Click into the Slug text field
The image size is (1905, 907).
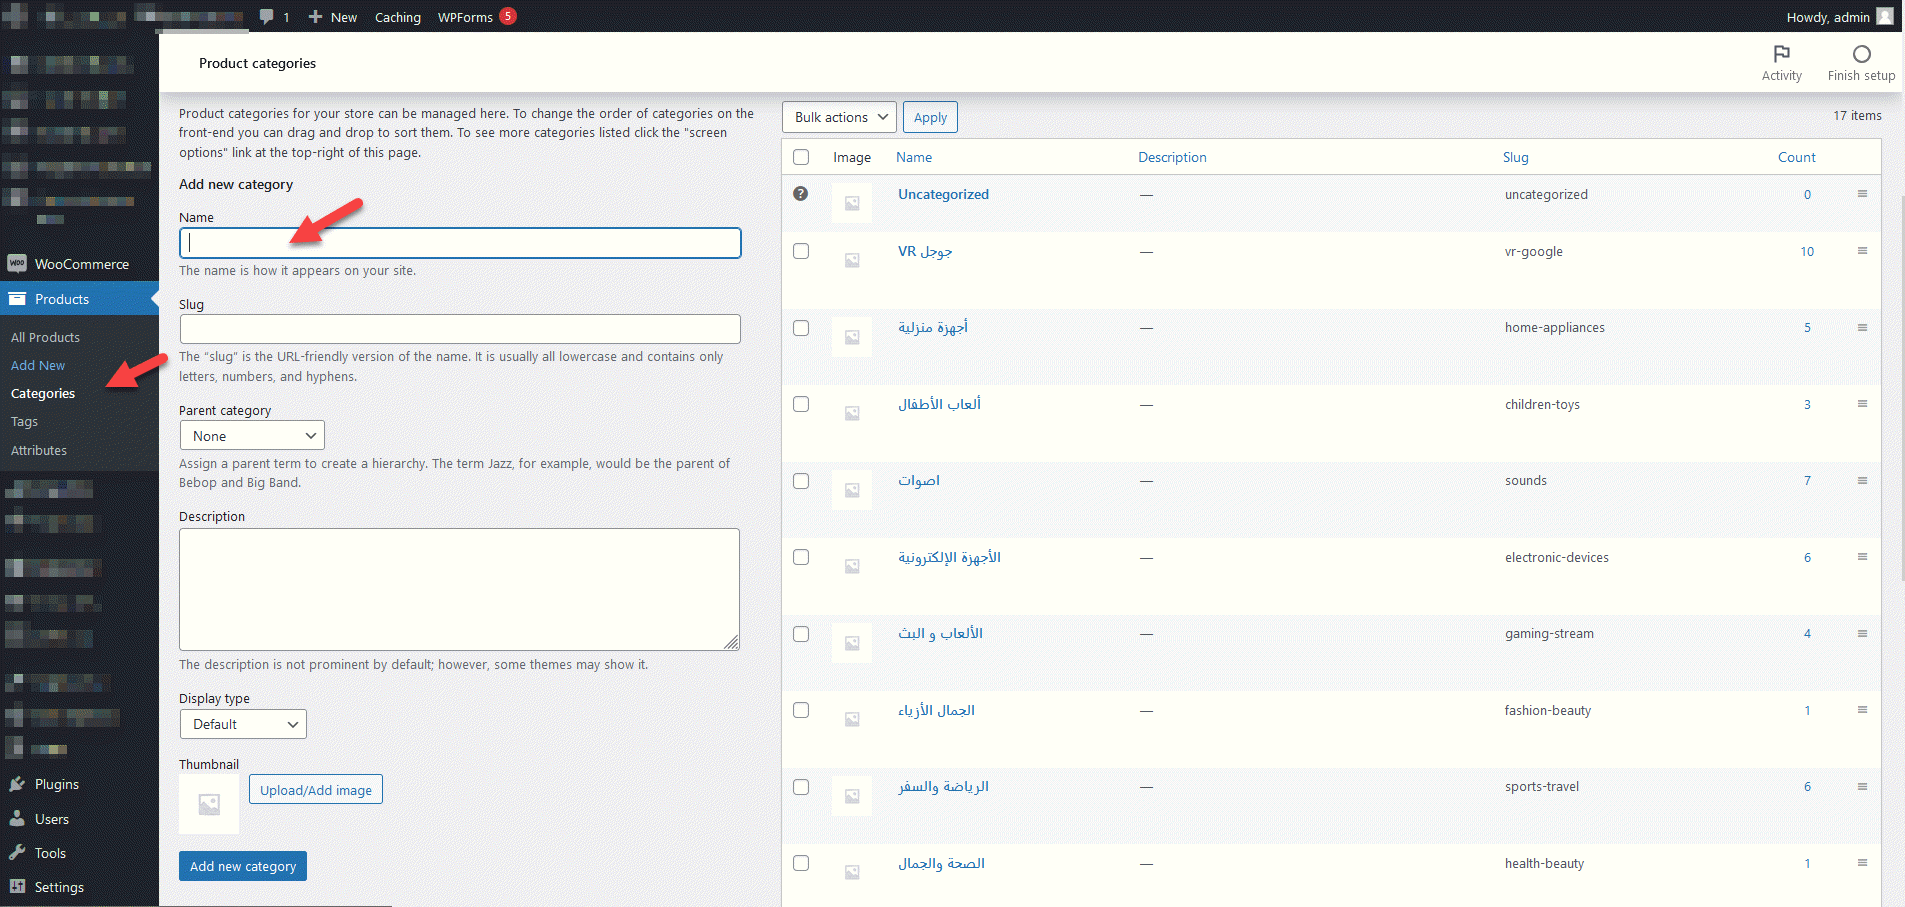(x=460, y=329)
